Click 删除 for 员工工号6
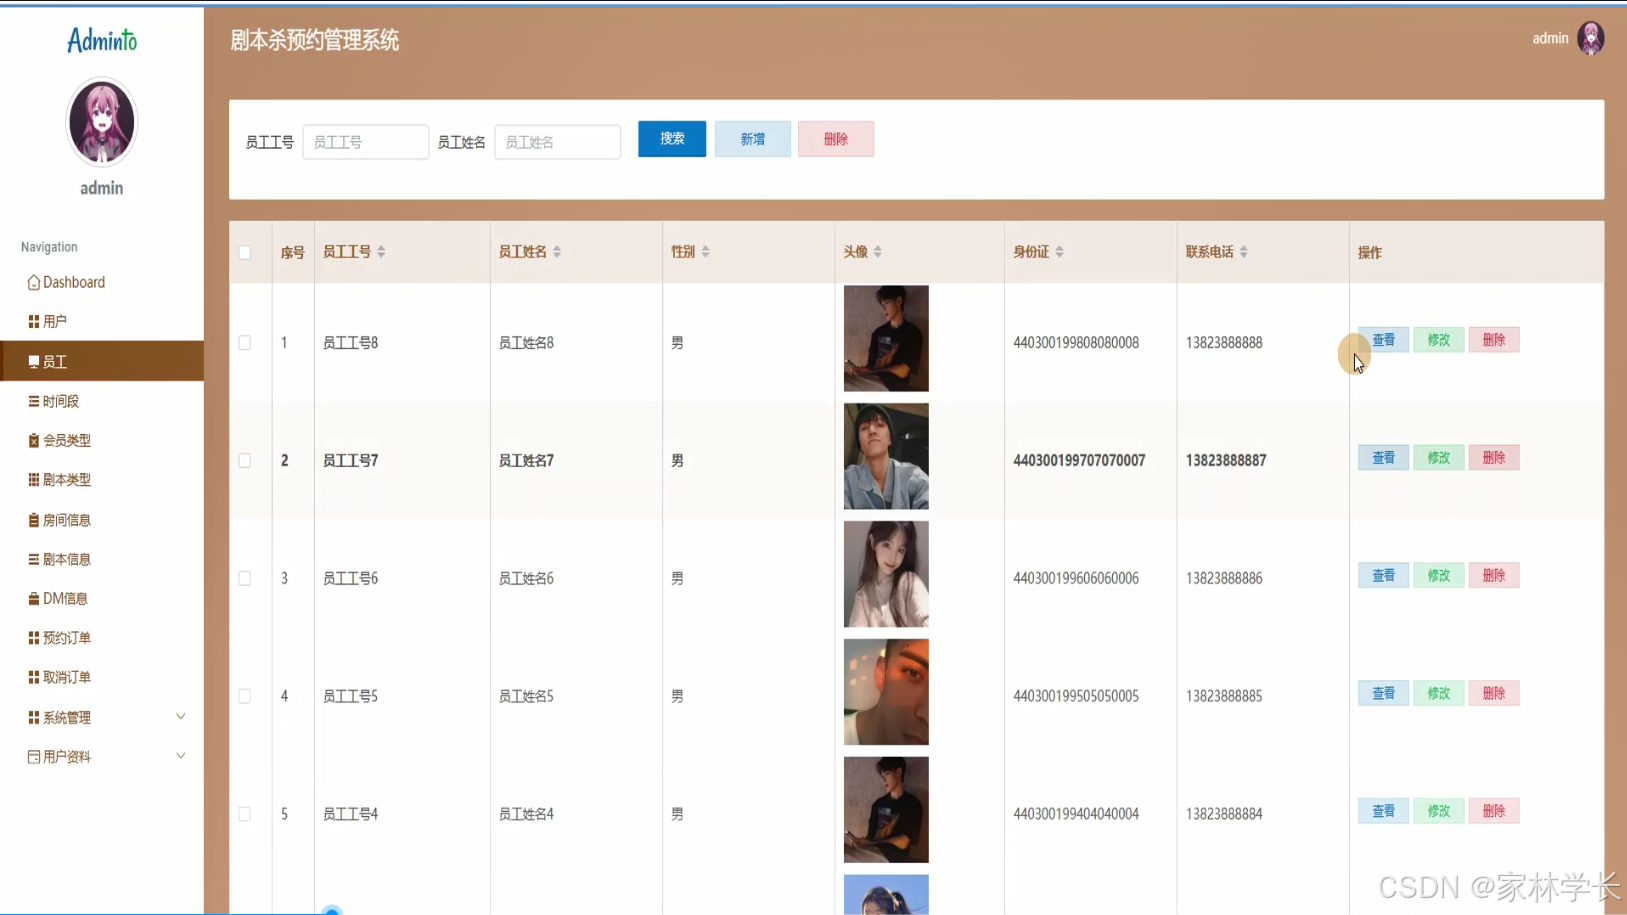1627x915 pixels. (1494, 576)
